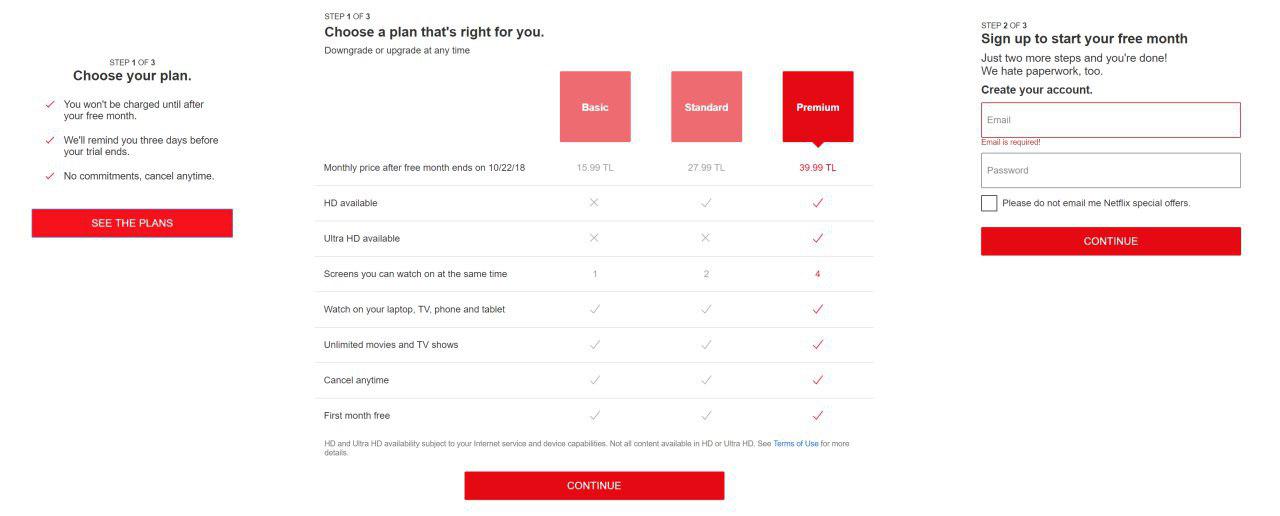Screen dimensions: 1280x516
Task: Click the Standard Ultra HD X mark
Action: coord(706,238)
